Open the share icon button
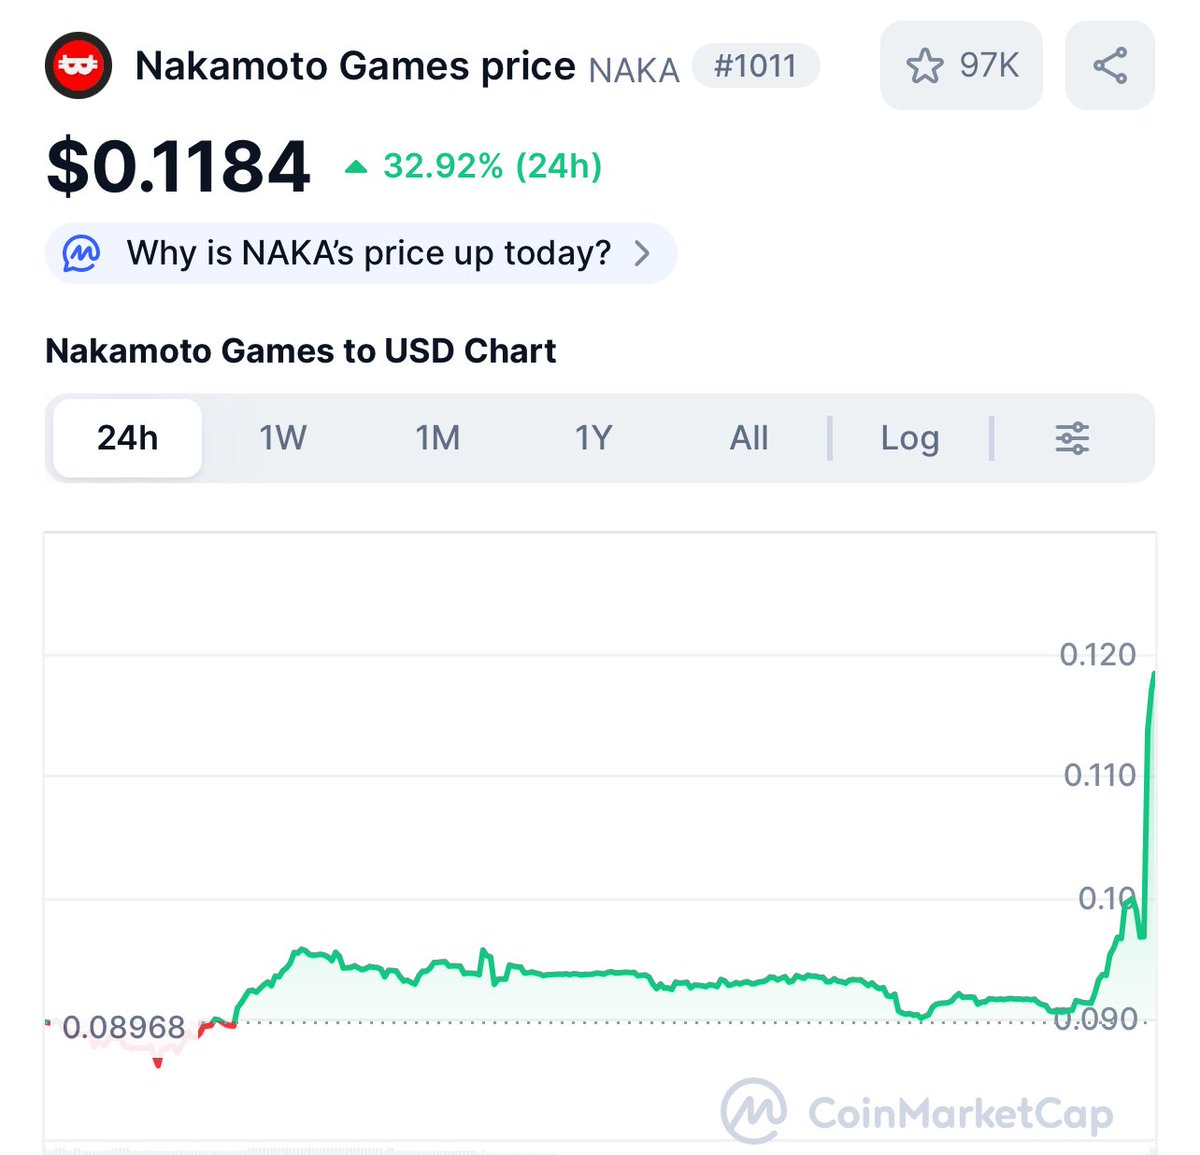Viewport: 1200px width, 1155px height. [1110, 66]
